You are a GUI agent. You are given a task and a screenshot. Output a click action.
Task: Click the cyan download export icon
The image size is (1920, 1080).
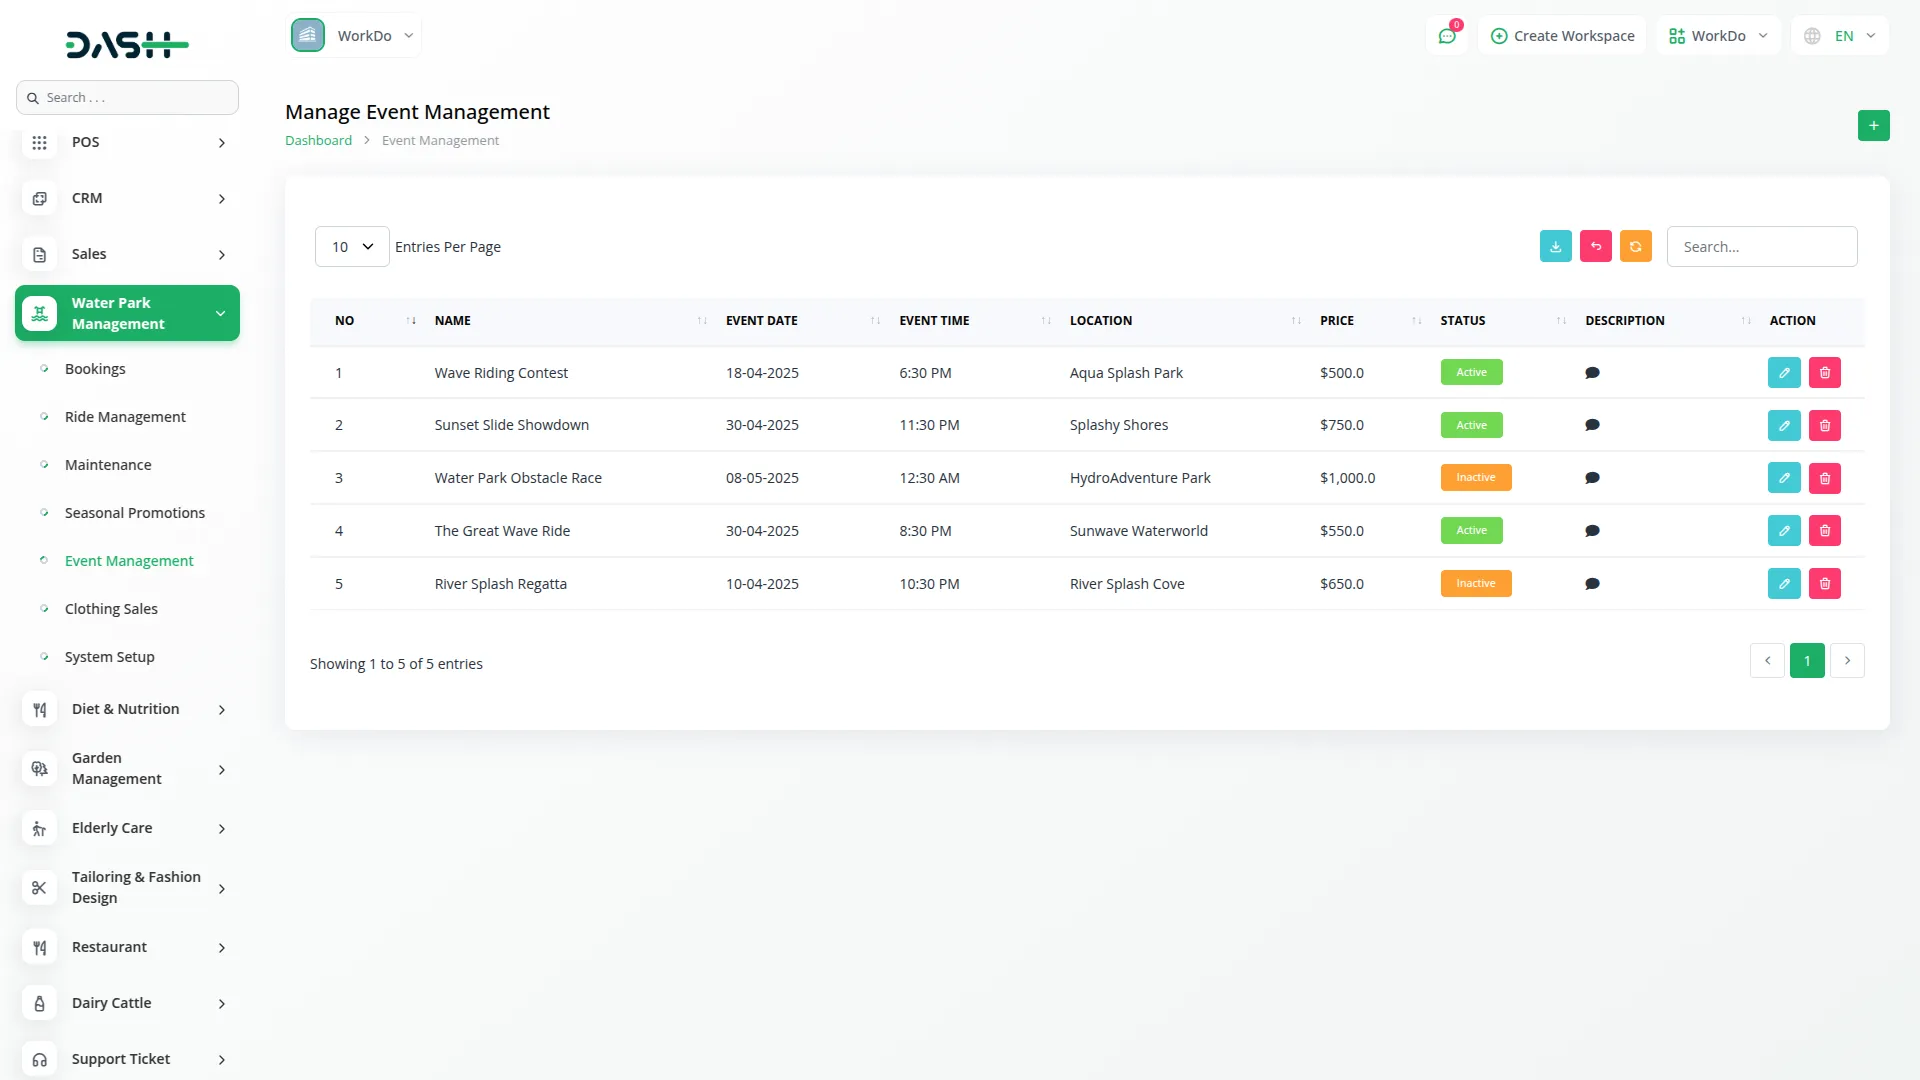pos(1555,247)
